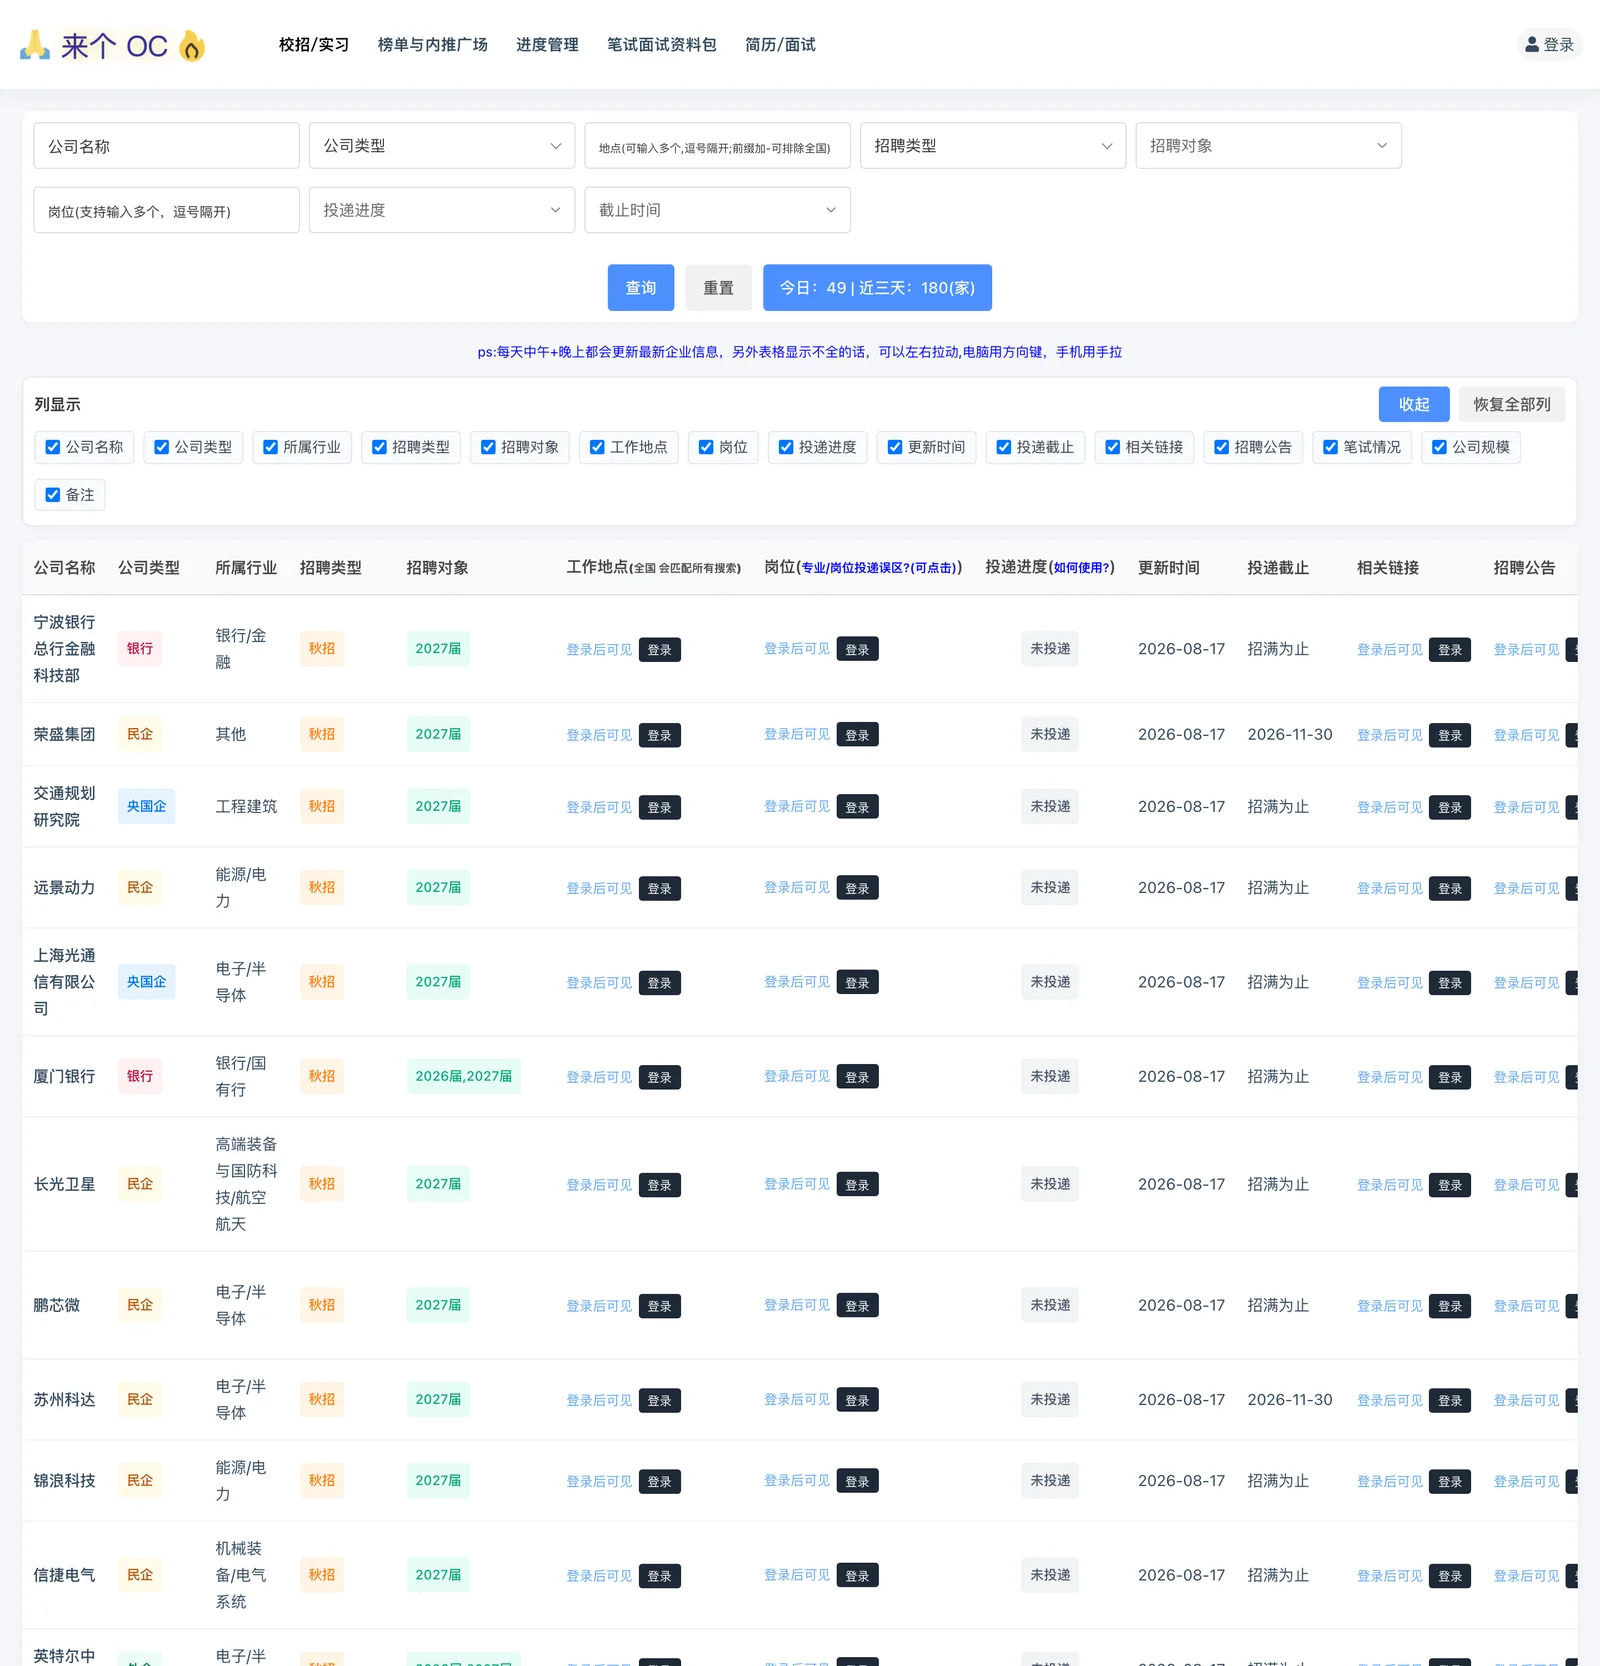The height and width of the screenshot is (1666, 1600).
Task: Toggle the 笔试情况 column checkbox
Action: pyautogui.click(x=1331, y=447)
